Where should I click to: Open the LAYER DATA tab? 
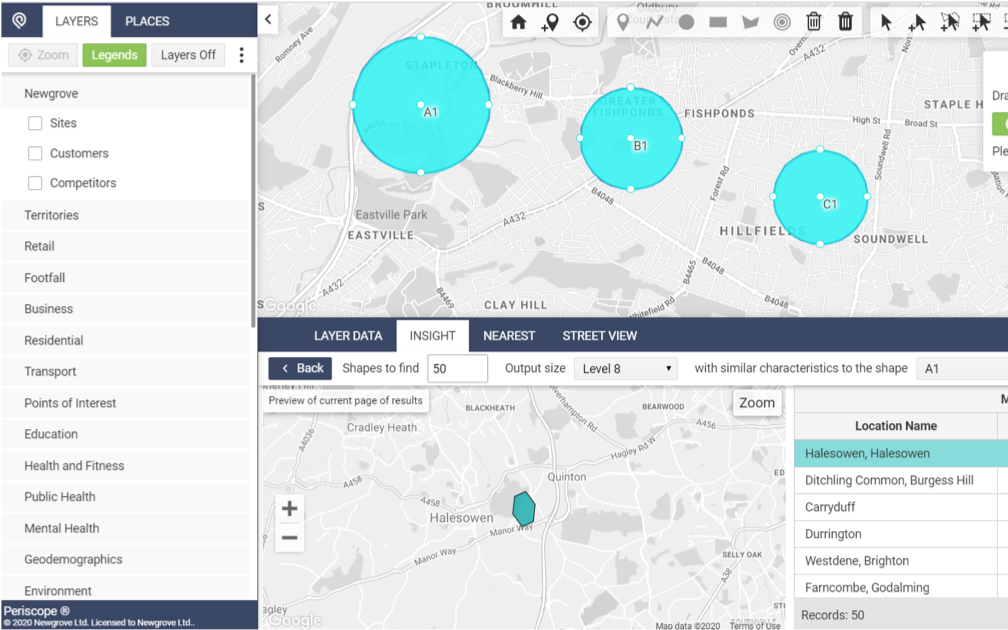pyautogui.click(x=348, y=336)
